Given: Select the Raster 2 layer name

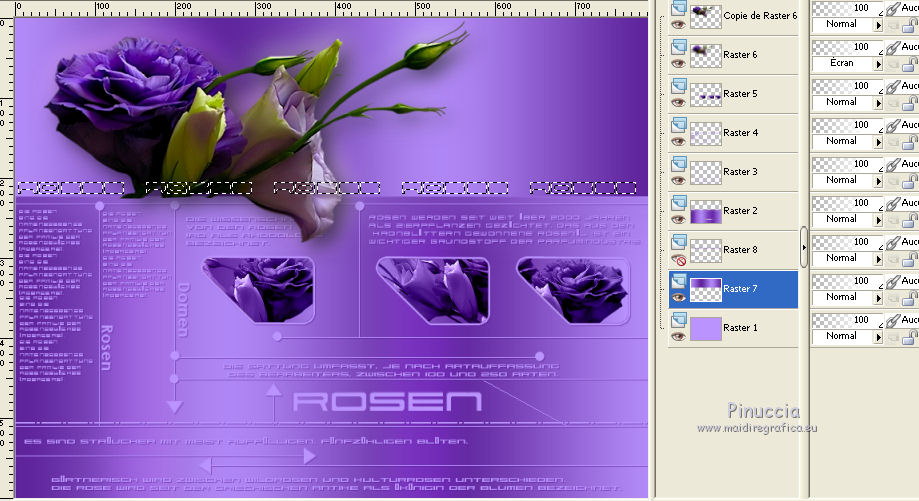Looking at the screenshot, I should pyautogui.click(x=740, y=210).
